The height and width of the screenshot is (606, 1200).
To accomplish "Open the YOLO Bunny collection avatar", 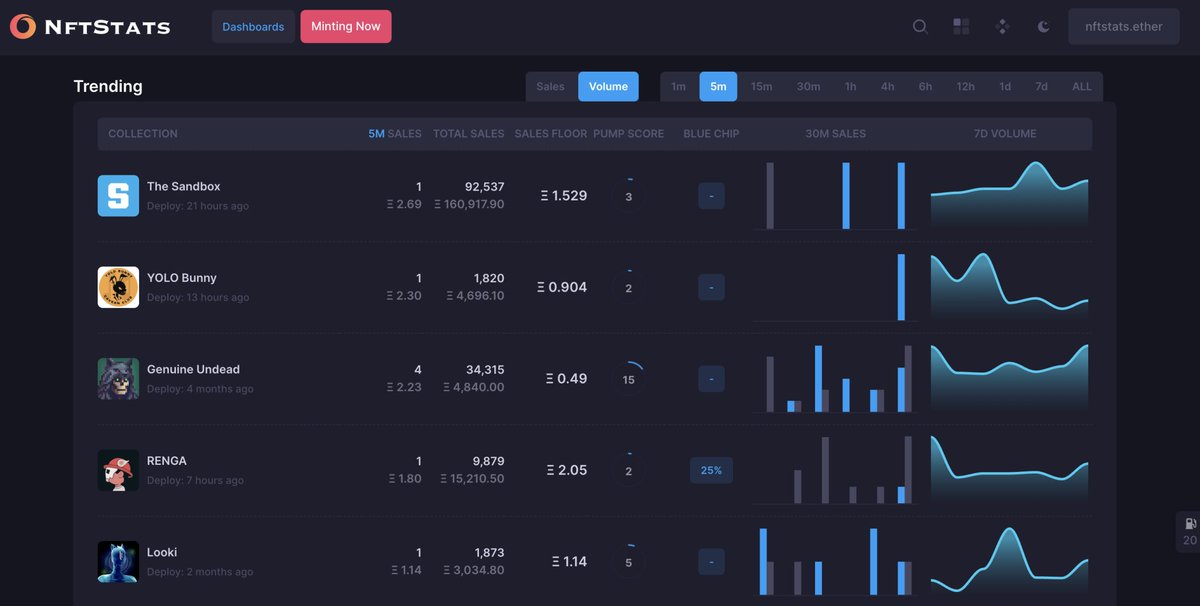I will click(x=118, y=287).
